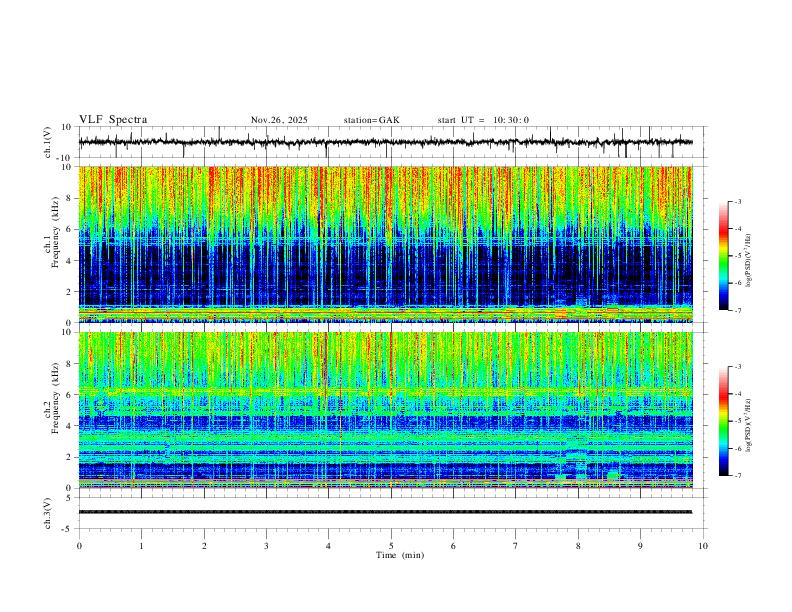
Task: Click the "station=GAK" label
Action: (x=372, y=120)
